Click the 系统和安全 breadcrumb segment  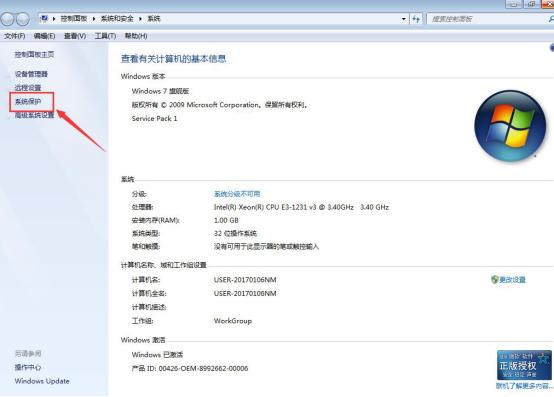point(117,19)
